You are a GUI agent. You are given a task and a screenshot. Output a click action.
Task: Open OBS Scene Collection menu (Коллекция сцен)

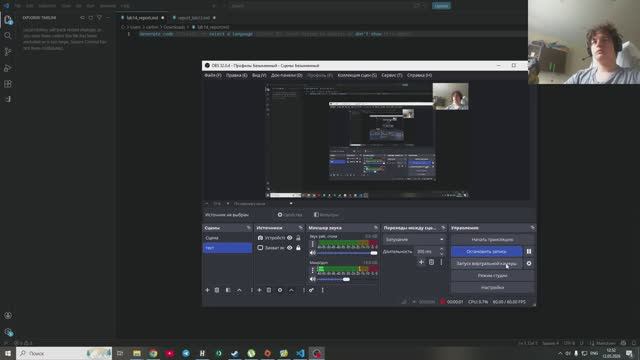click(x=357, y=75)
